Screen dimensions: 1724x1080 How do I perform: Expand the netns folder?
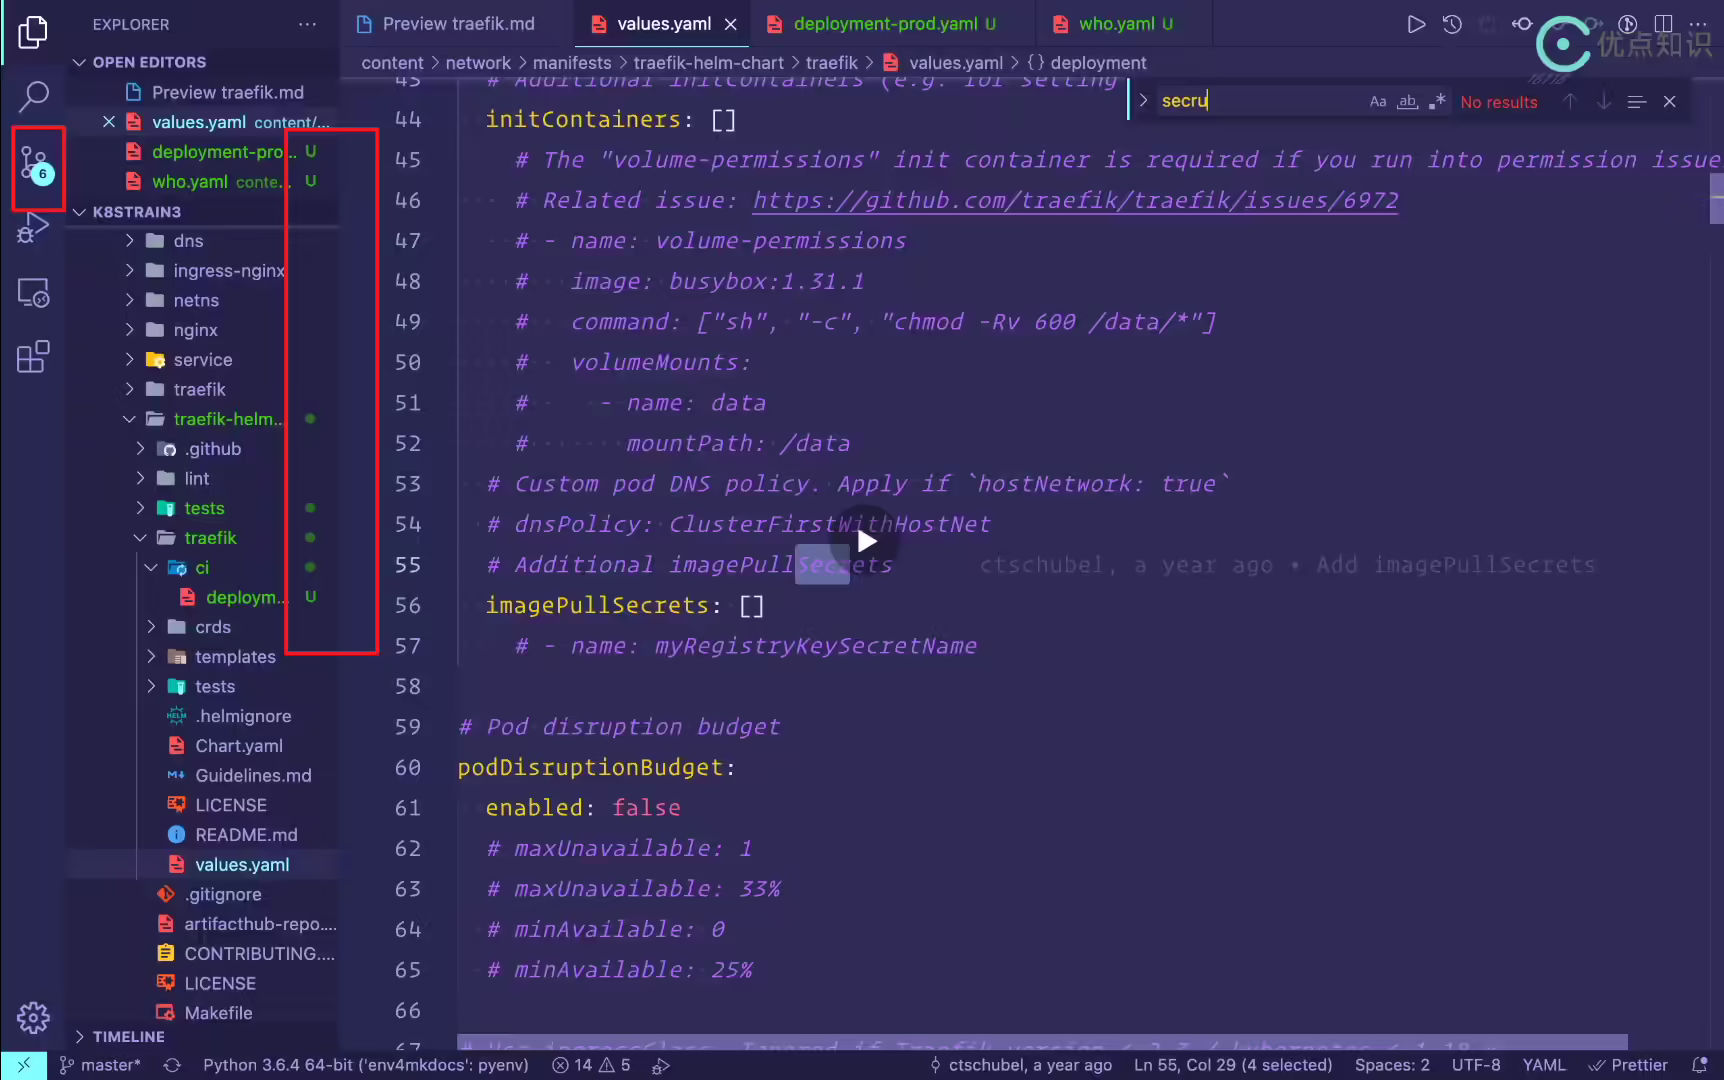coord(130,300)
